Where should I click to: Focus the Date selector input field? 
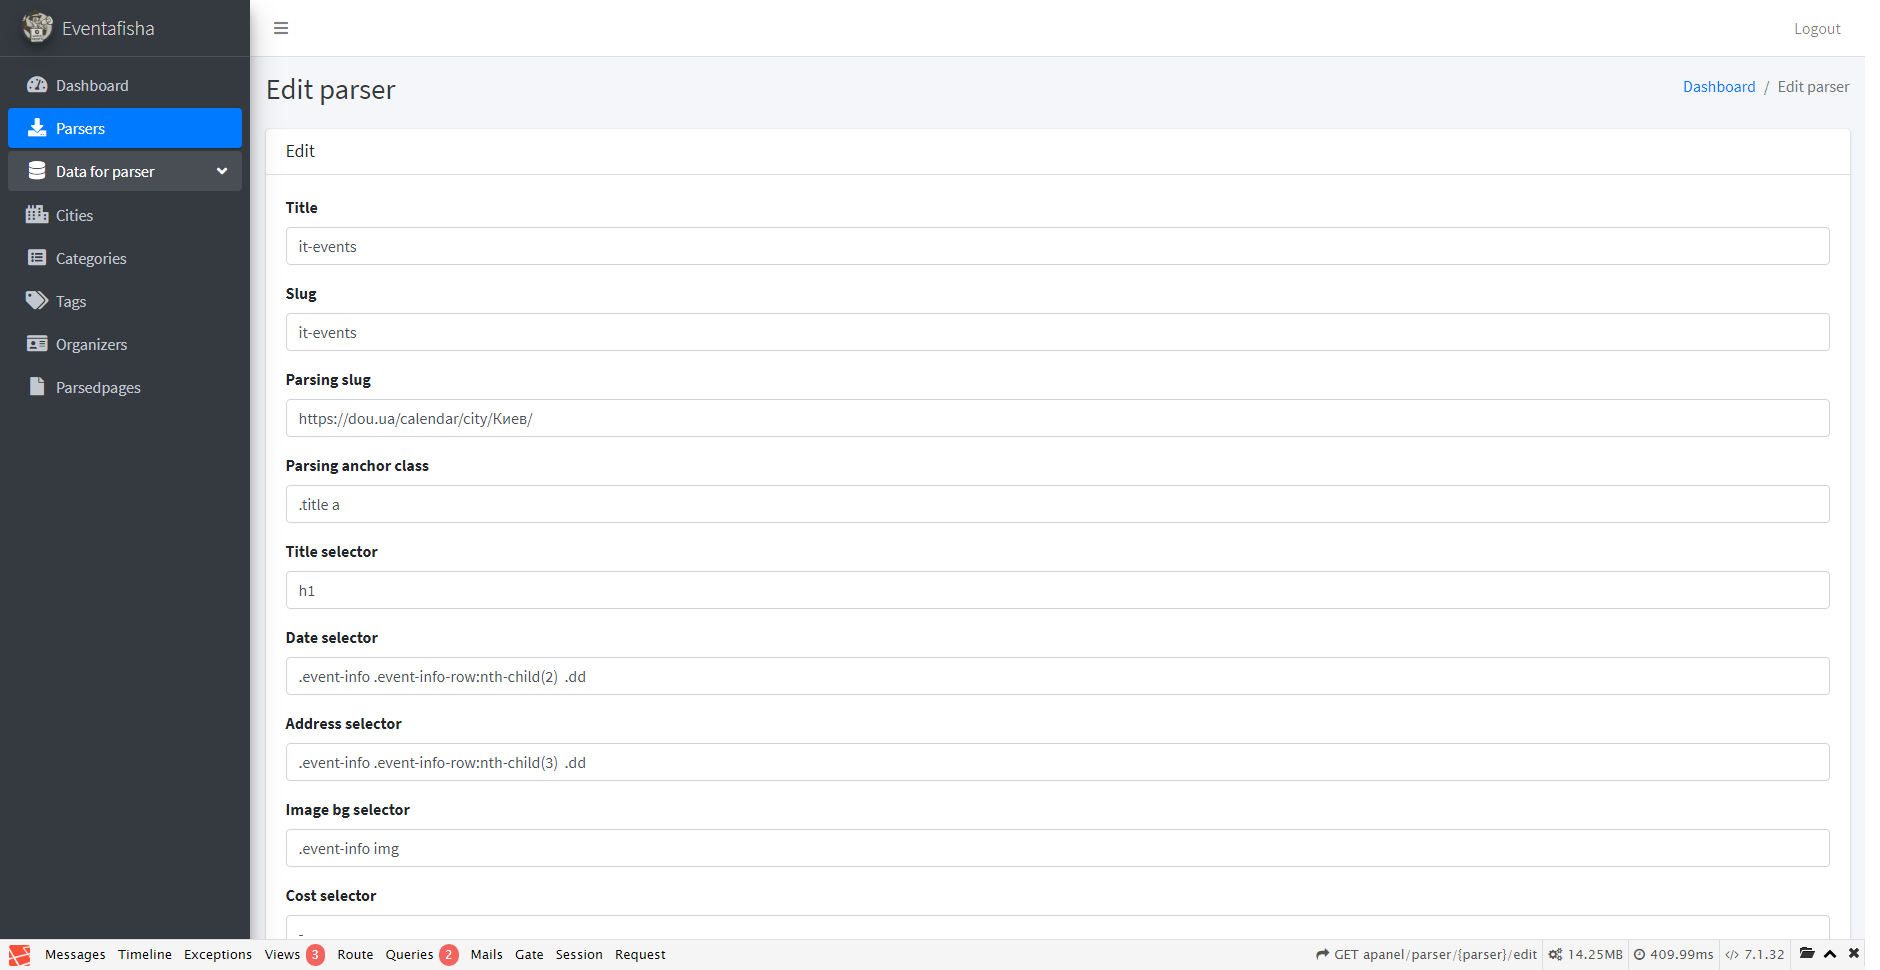[1057, 676]
